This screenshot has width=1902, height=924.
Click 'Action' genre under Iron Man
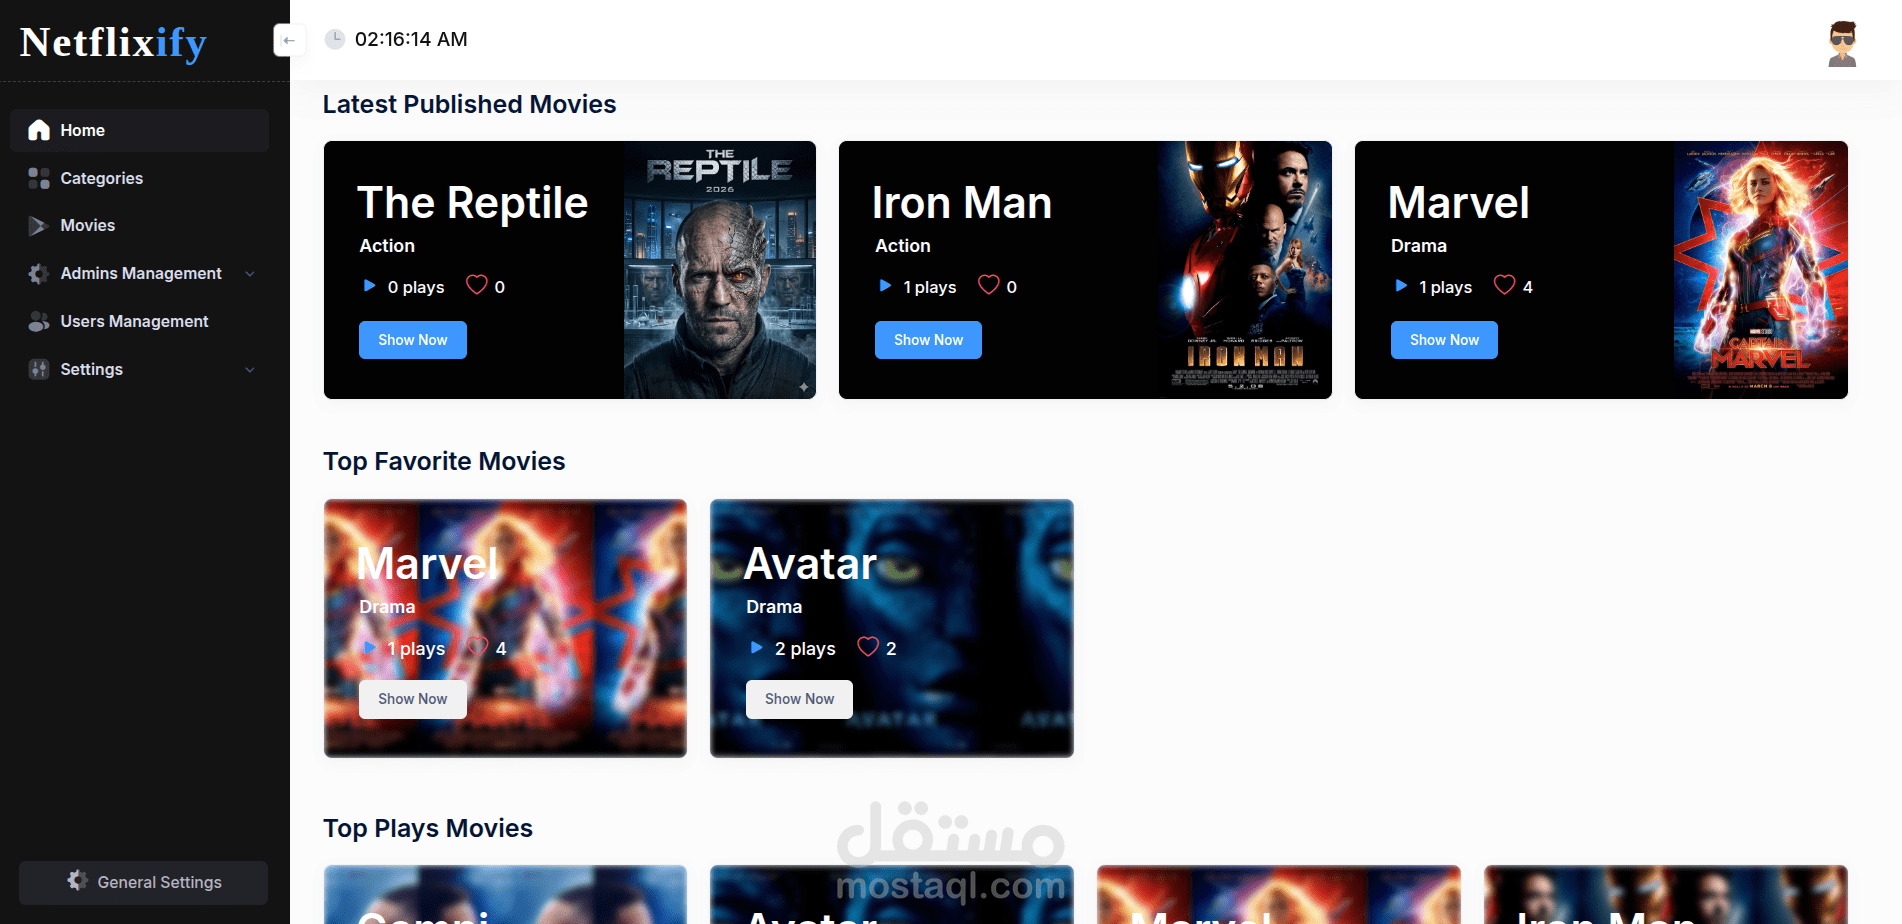click(903, 246)
